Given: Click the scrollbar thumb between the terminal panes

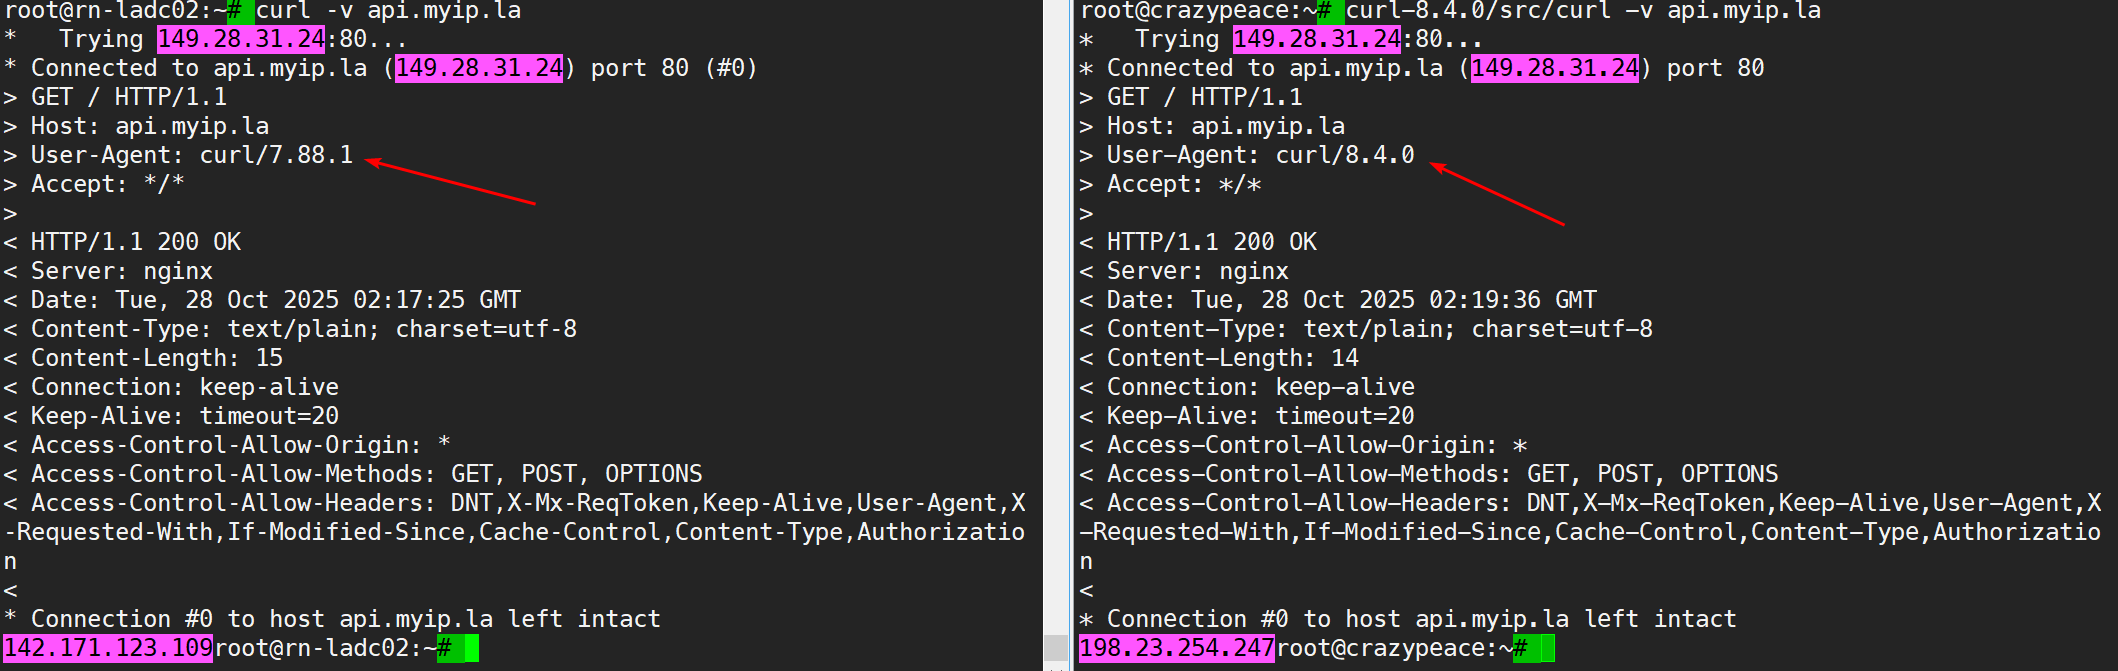Looking at the screenshot, I should (x=1055, y=648).
